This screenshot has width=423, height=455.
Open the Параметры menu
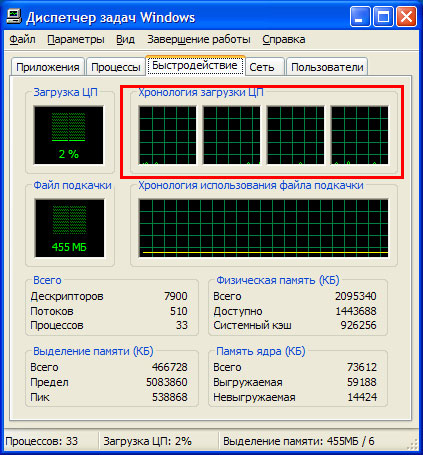(76, 39)
